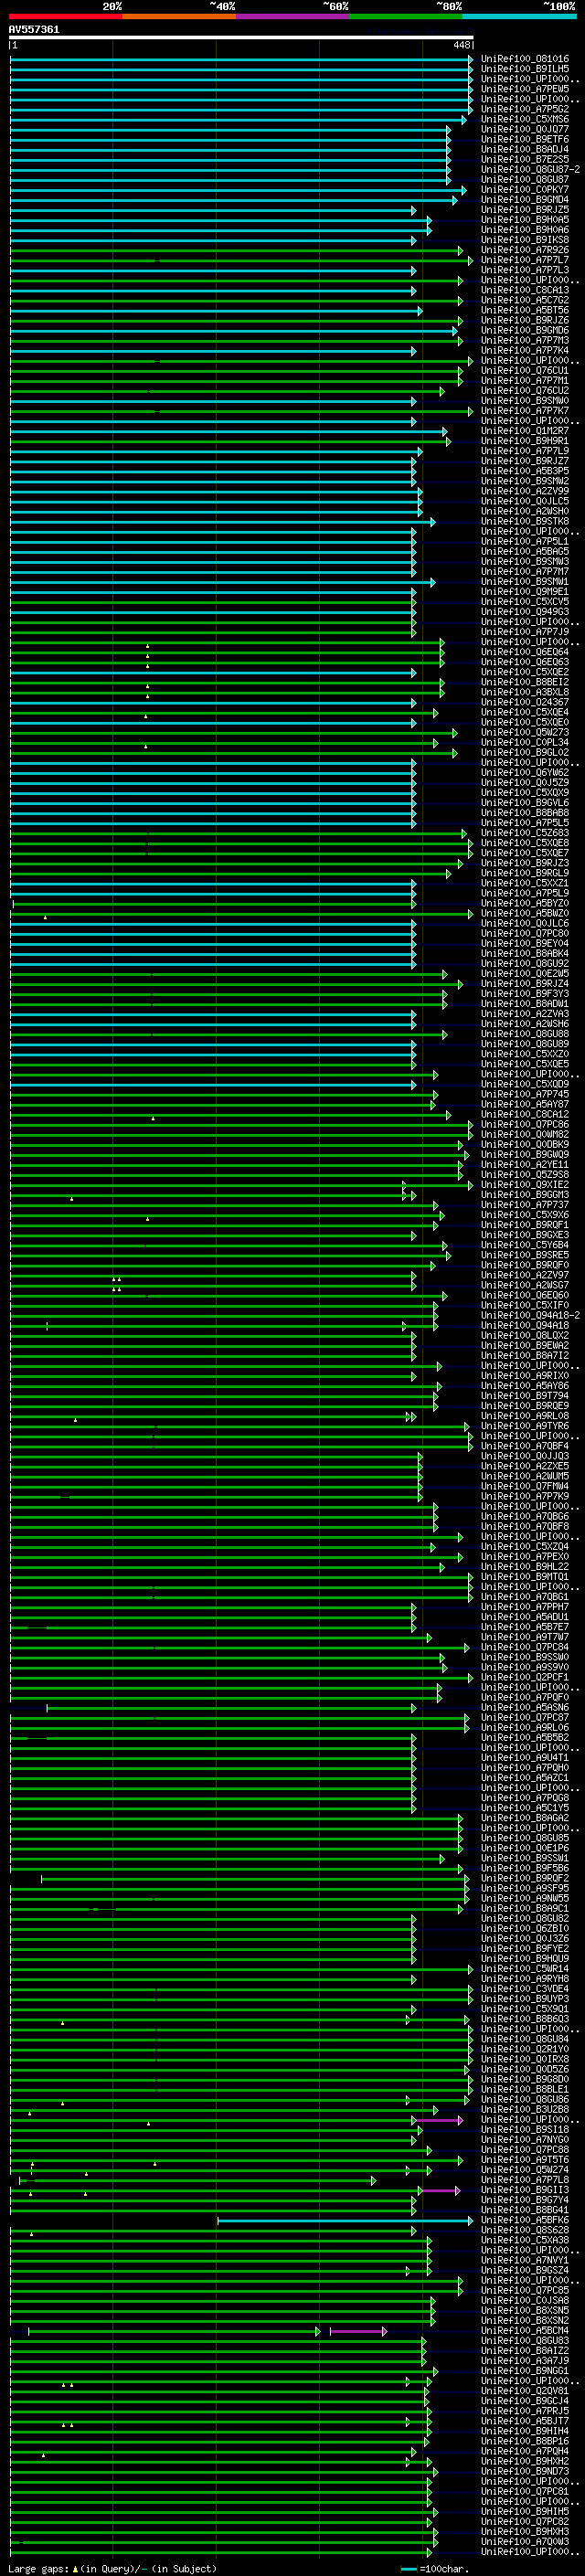Click the white query sequence ruler bar

pos(241,37)
